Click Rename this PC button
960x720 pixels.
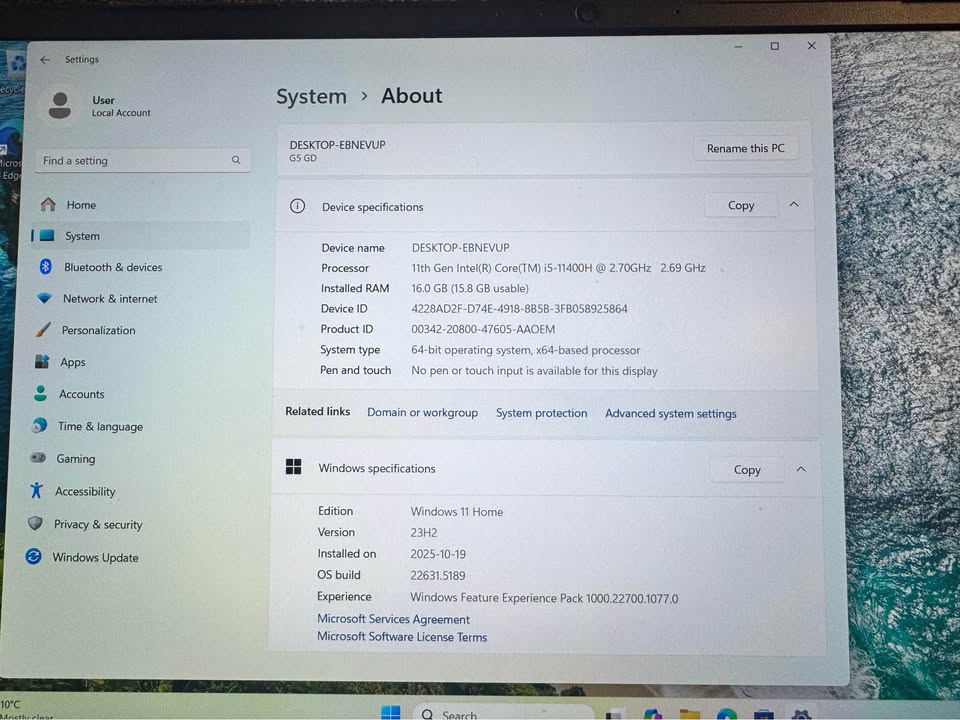(x=745, y=148)
